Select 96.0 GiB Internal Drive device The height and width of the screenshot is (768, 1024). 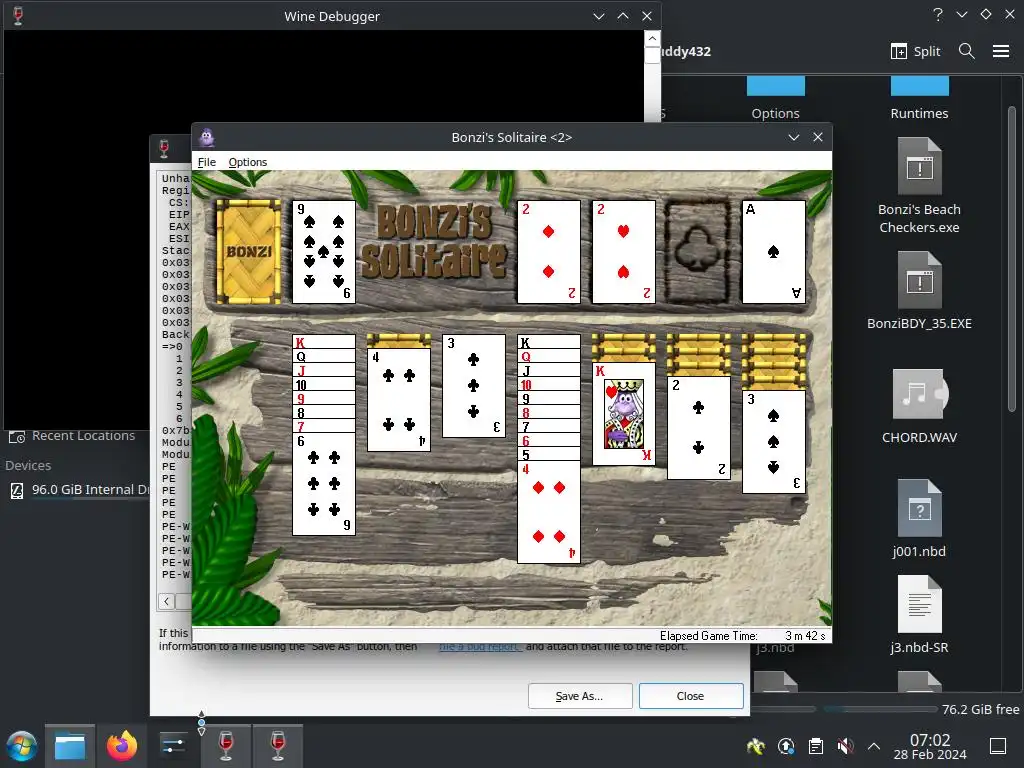click(78, 490)
